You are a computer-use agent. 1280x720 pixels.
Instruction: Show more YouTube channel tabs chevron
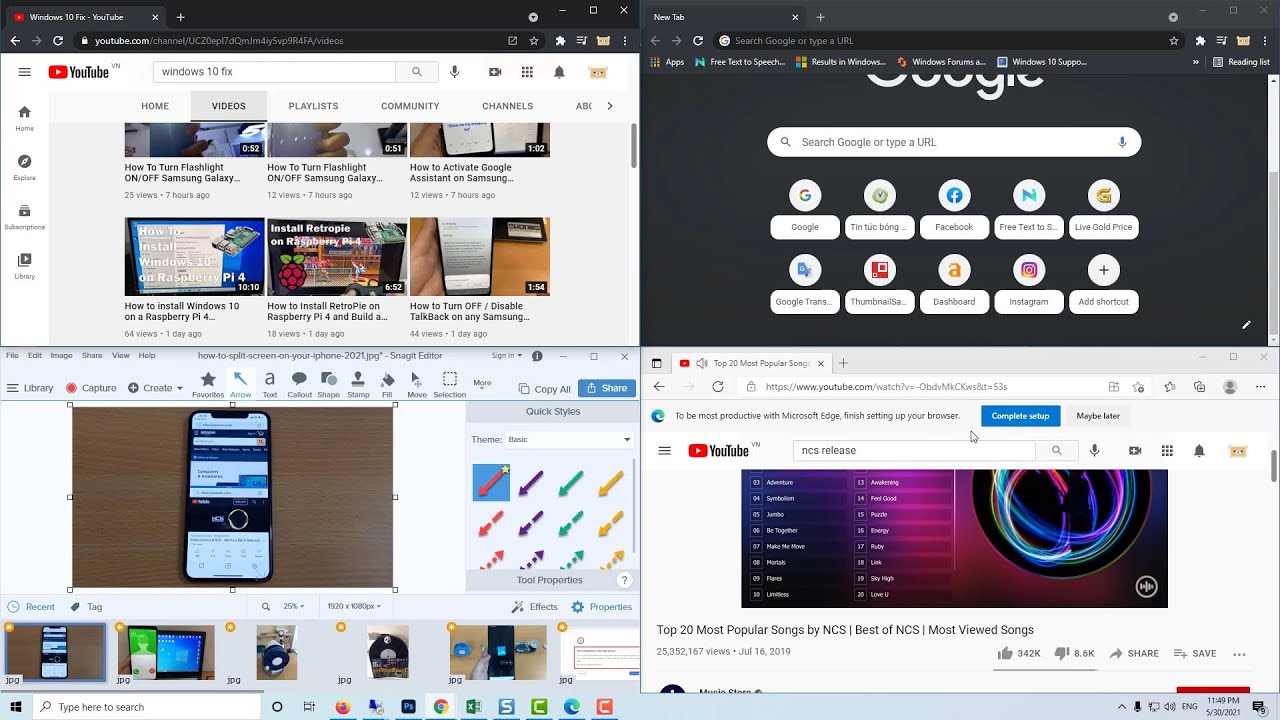point(610,106)
